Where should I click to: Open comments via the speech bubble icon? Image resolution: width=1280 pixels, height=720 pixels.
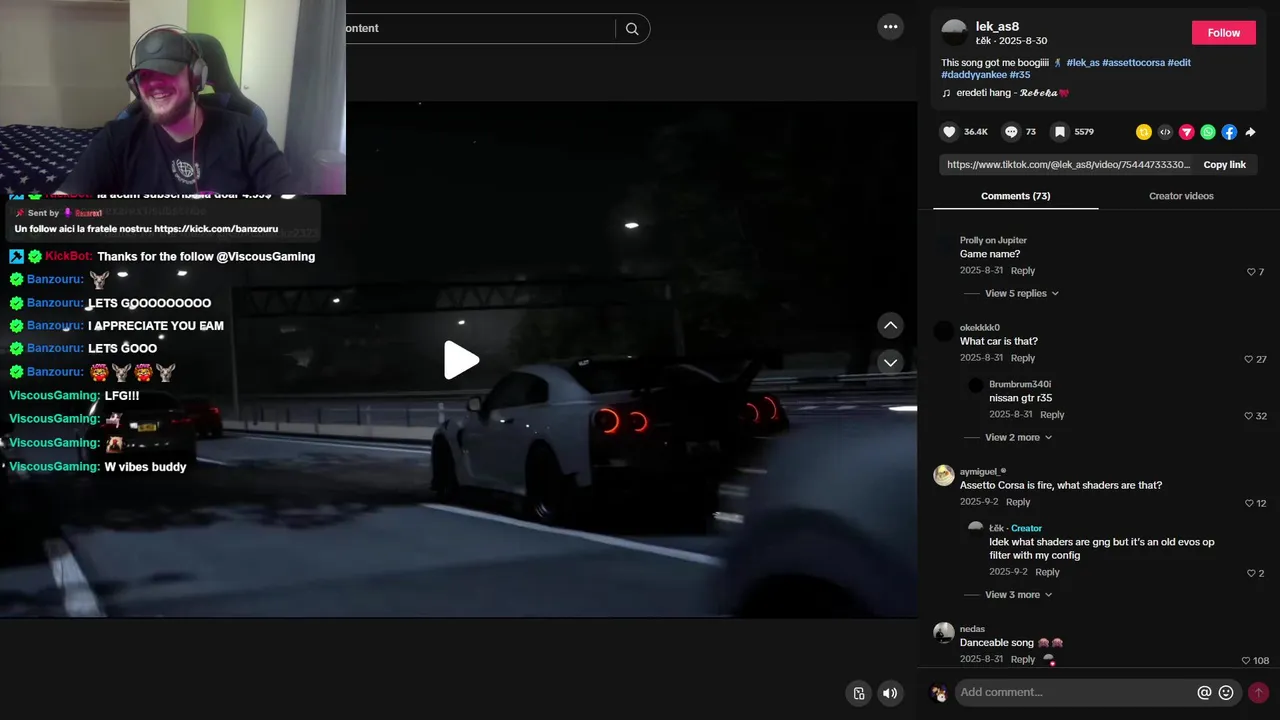1011,132
